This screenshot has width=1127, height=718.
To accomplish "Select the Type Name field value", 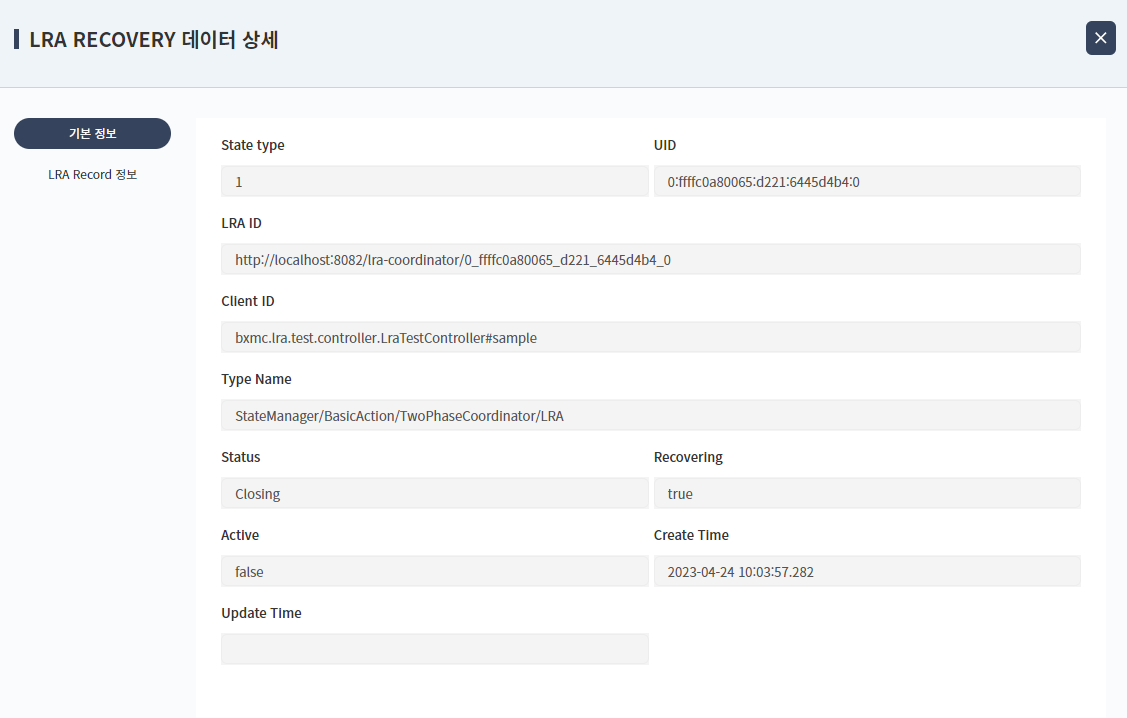I will pos(650,414).
